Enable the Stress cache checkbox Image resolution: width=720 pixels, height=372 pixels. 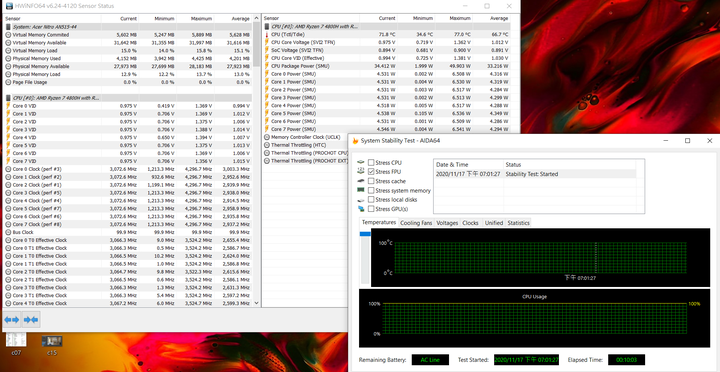(x=371, y=181)
